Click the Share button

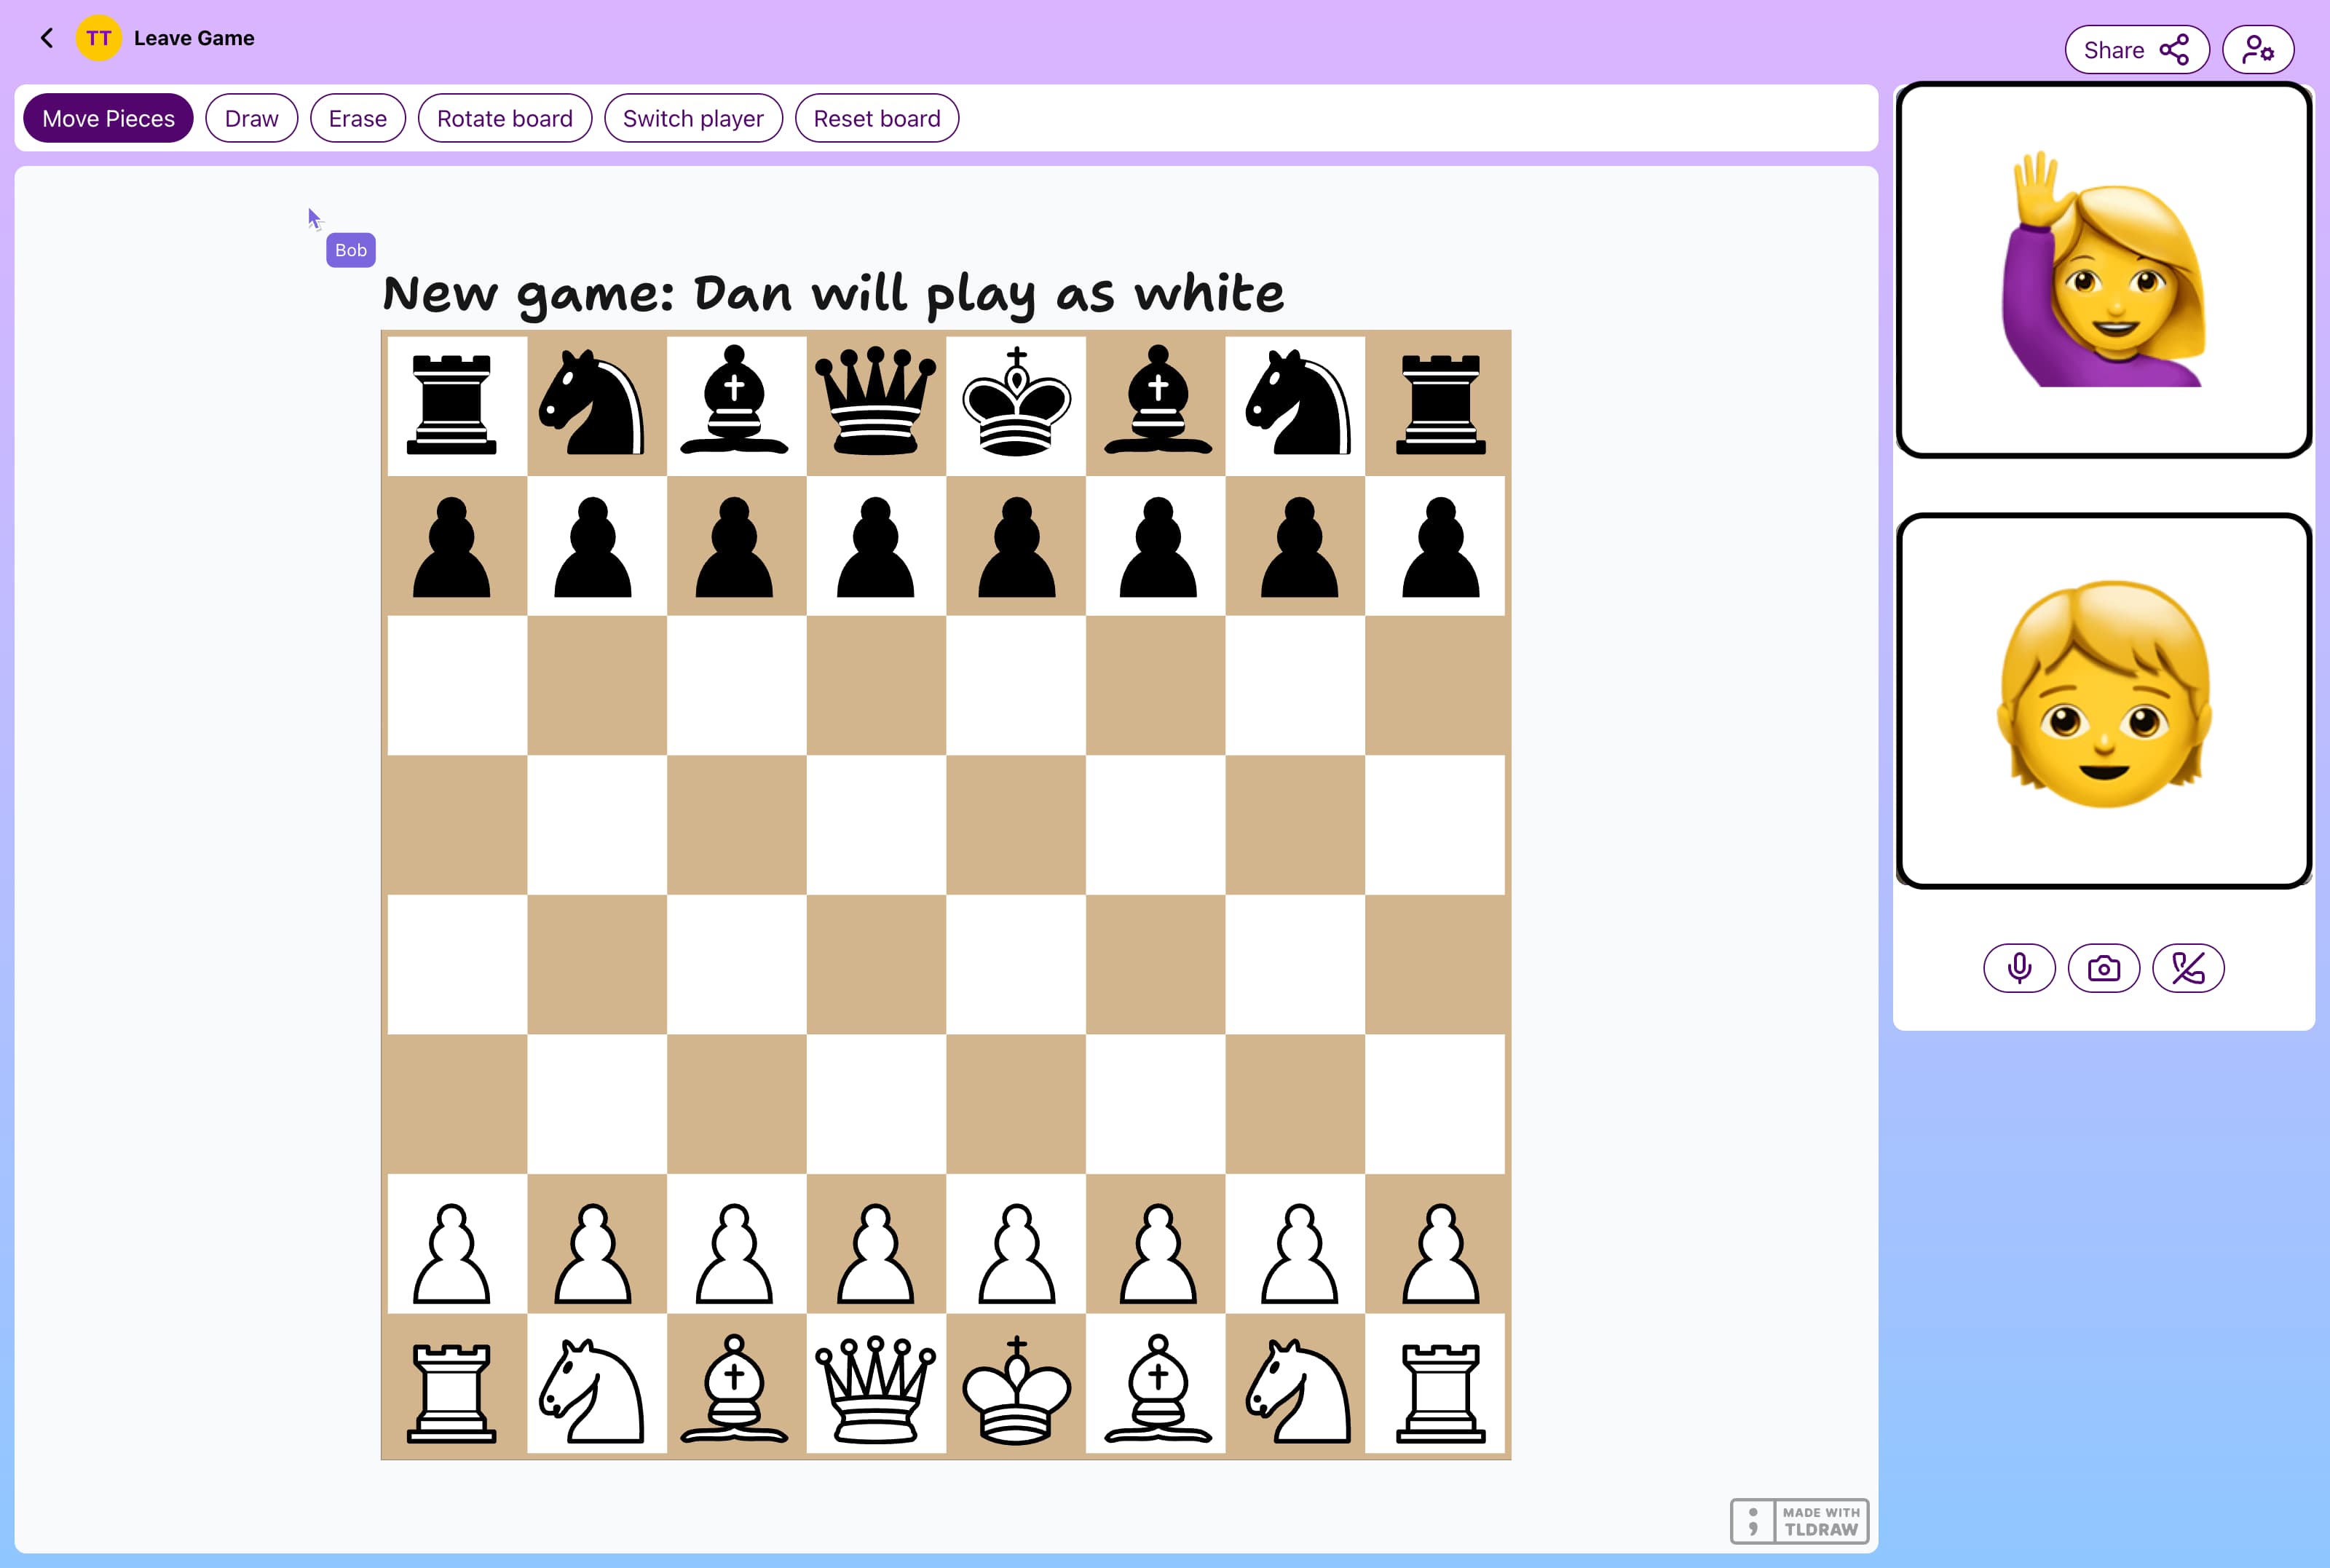[2137, 49]
